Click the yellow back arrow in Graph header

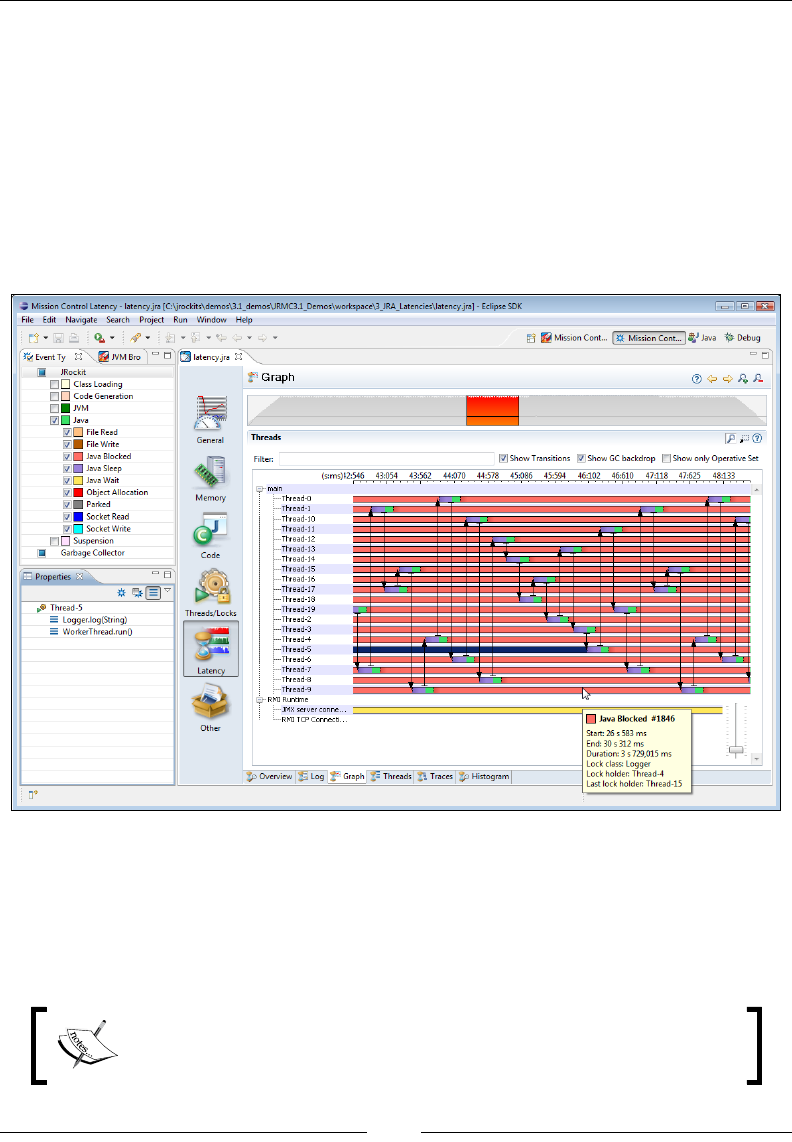712,379
